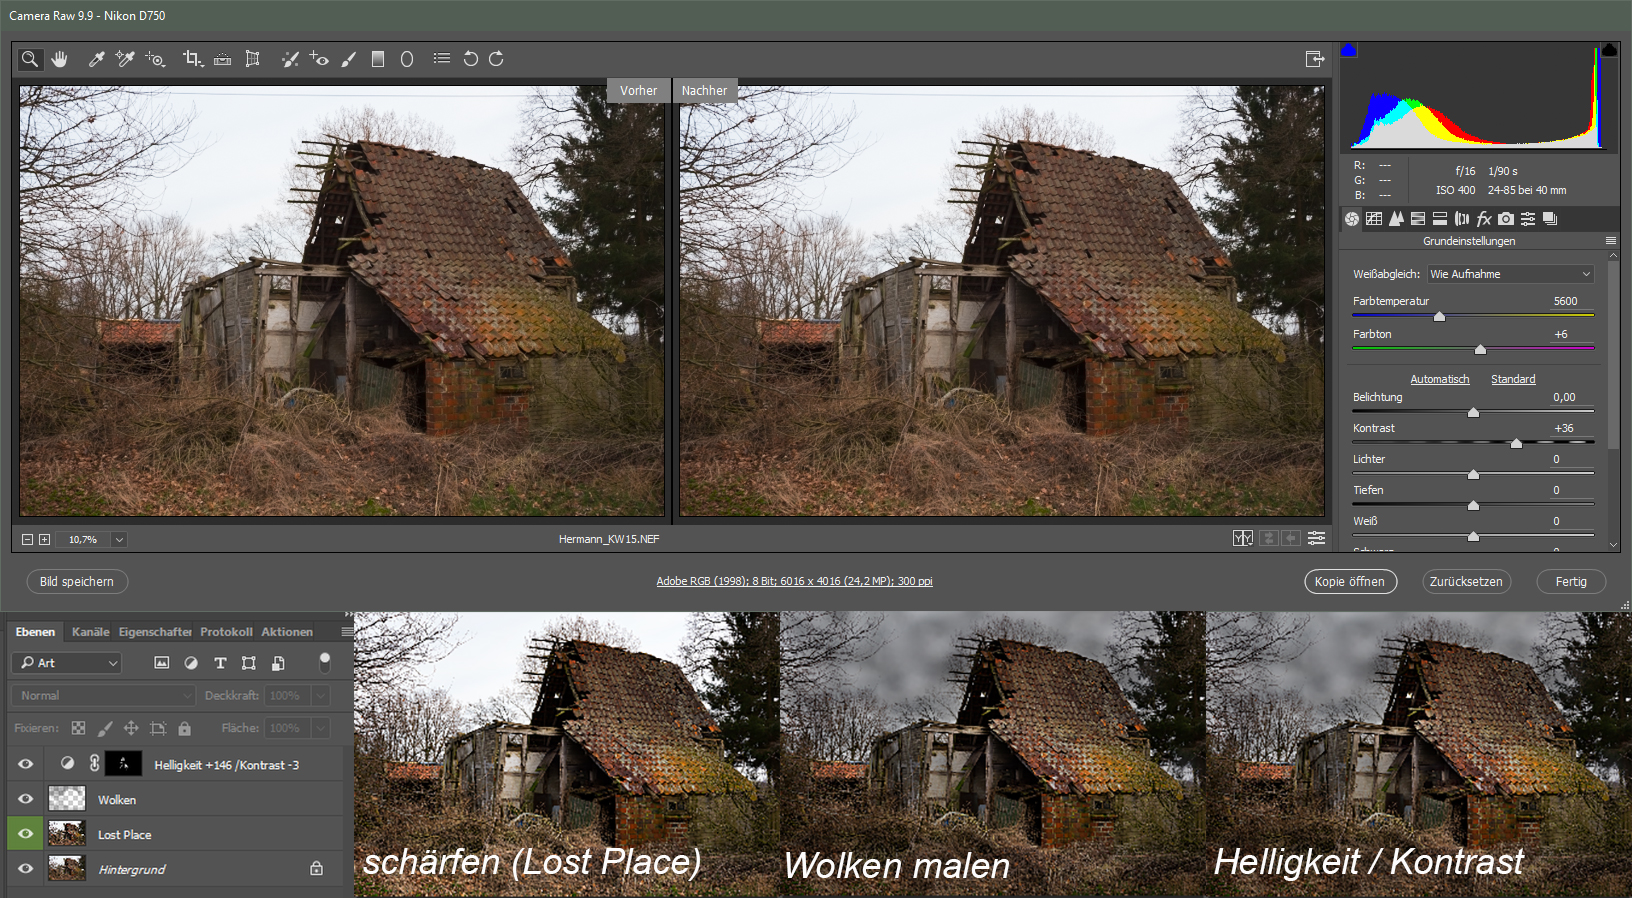Click the Fertig button
This screenshot has width=1632, height=898.
(1571, 581)
